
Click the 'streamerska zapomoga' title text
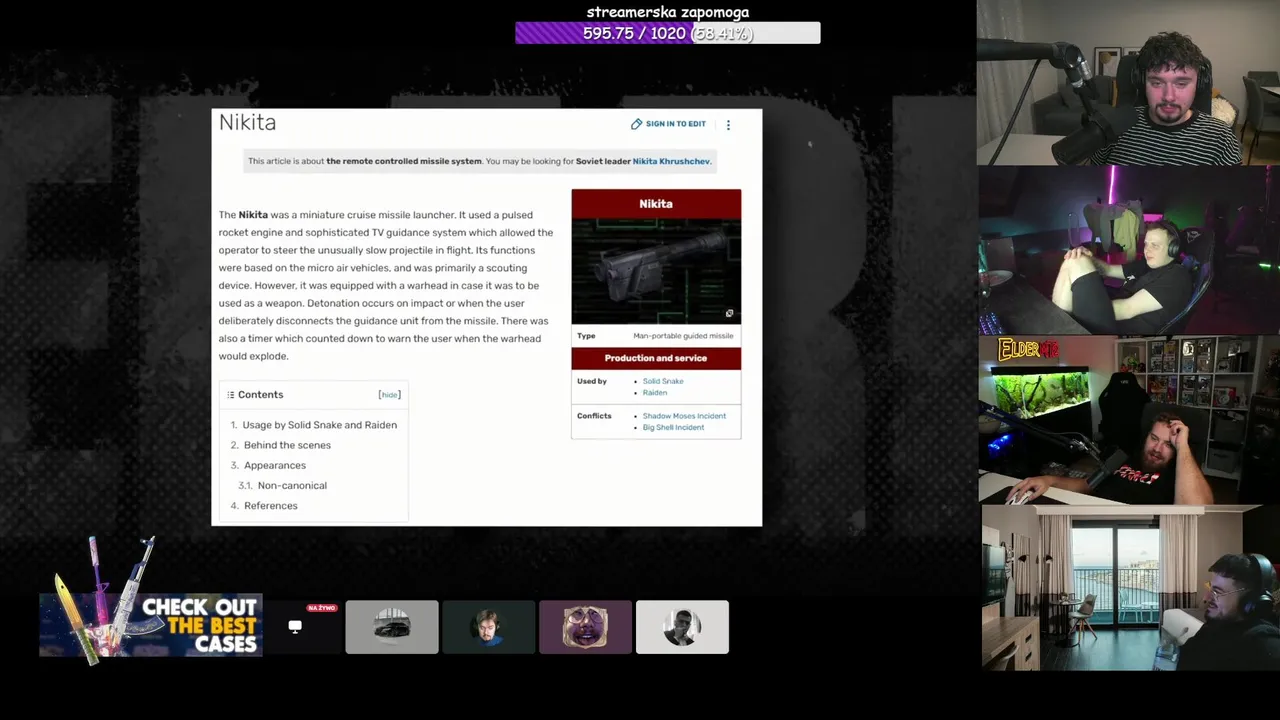[x=668, y=12]
